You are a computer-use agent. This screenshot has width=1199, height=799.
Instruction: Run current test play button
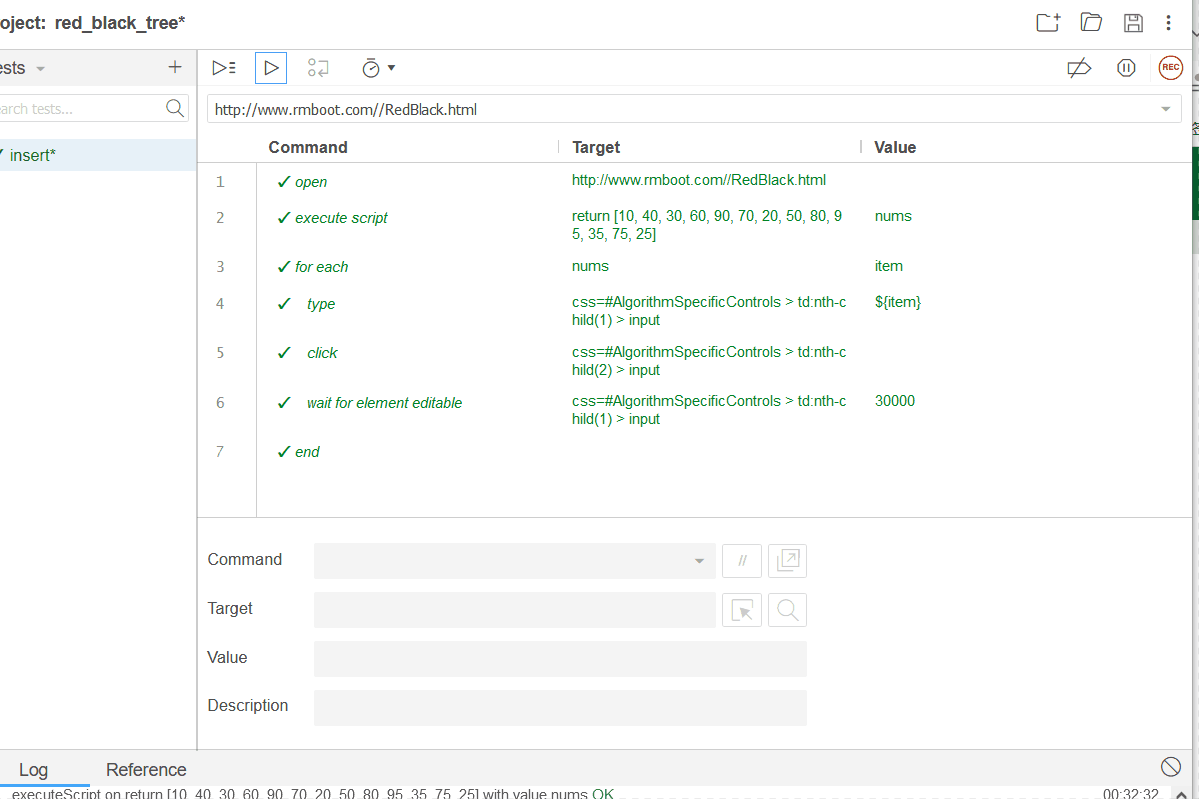click(271, 68)
